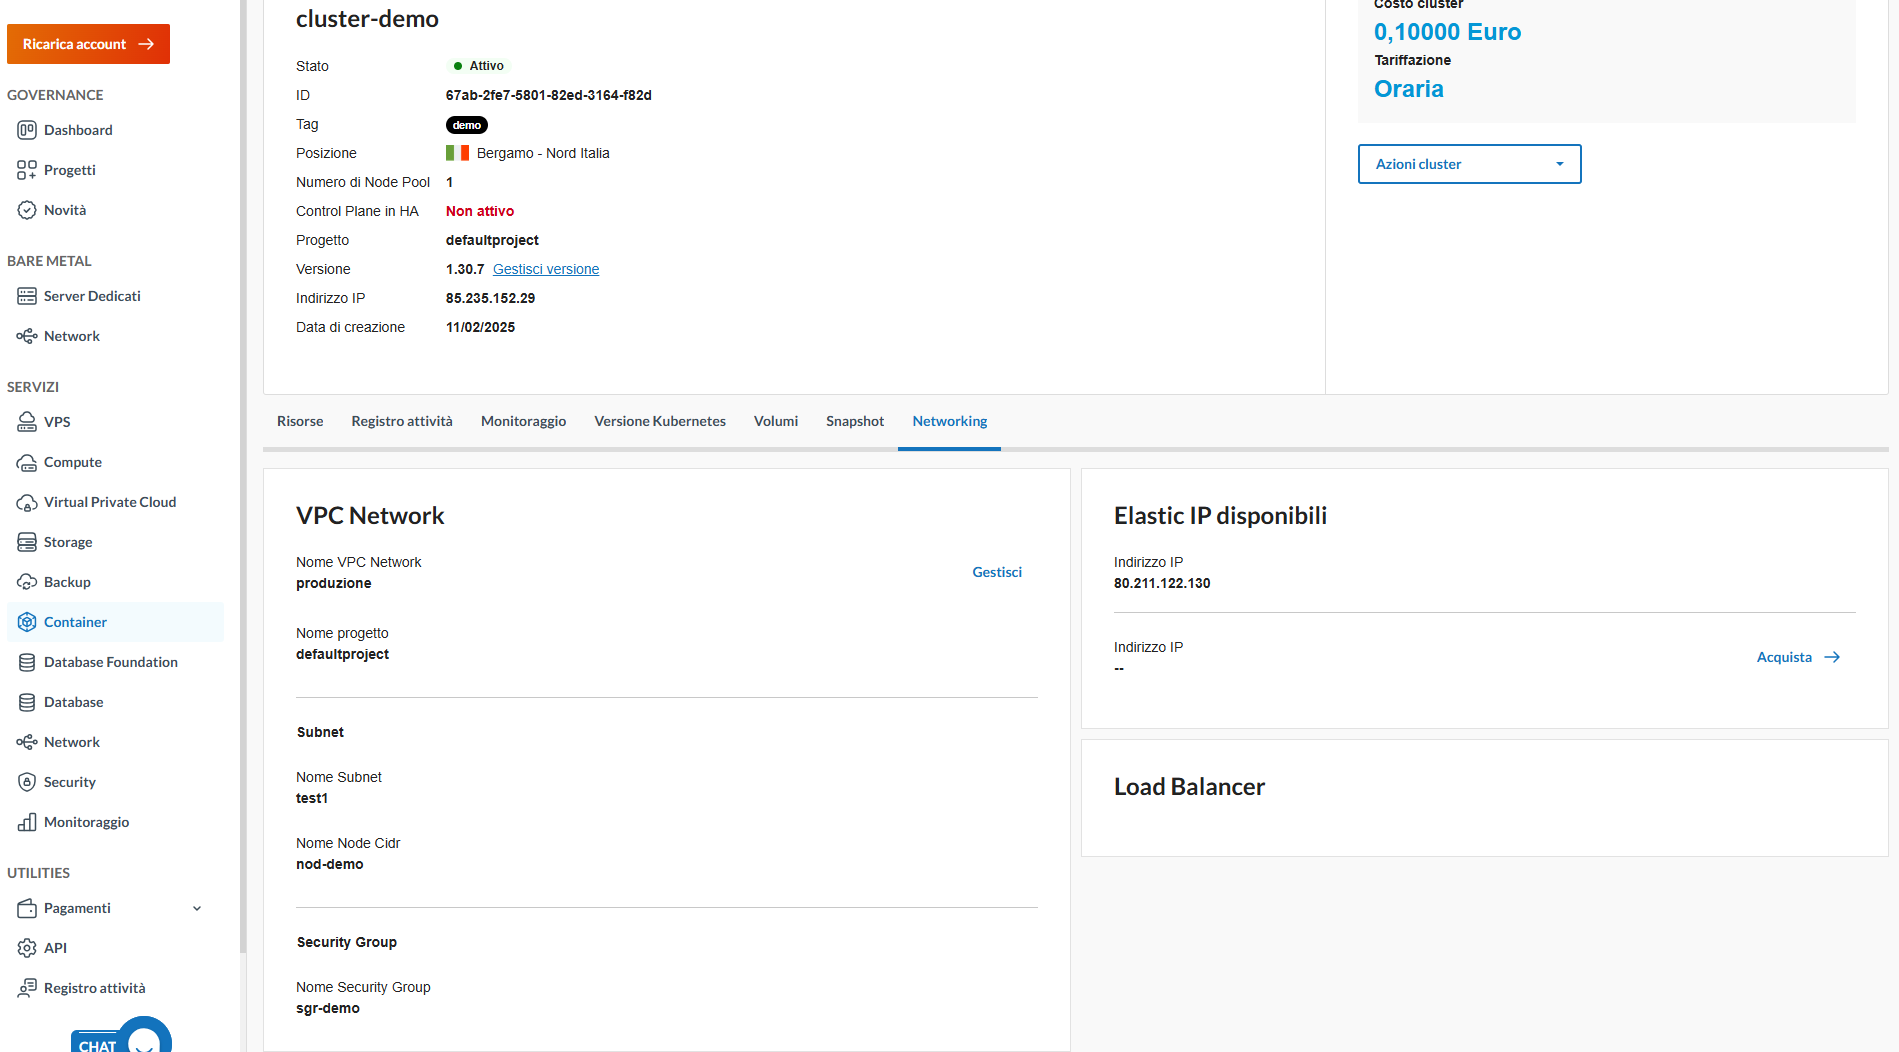Select the VPS service icon

[27, 421]
